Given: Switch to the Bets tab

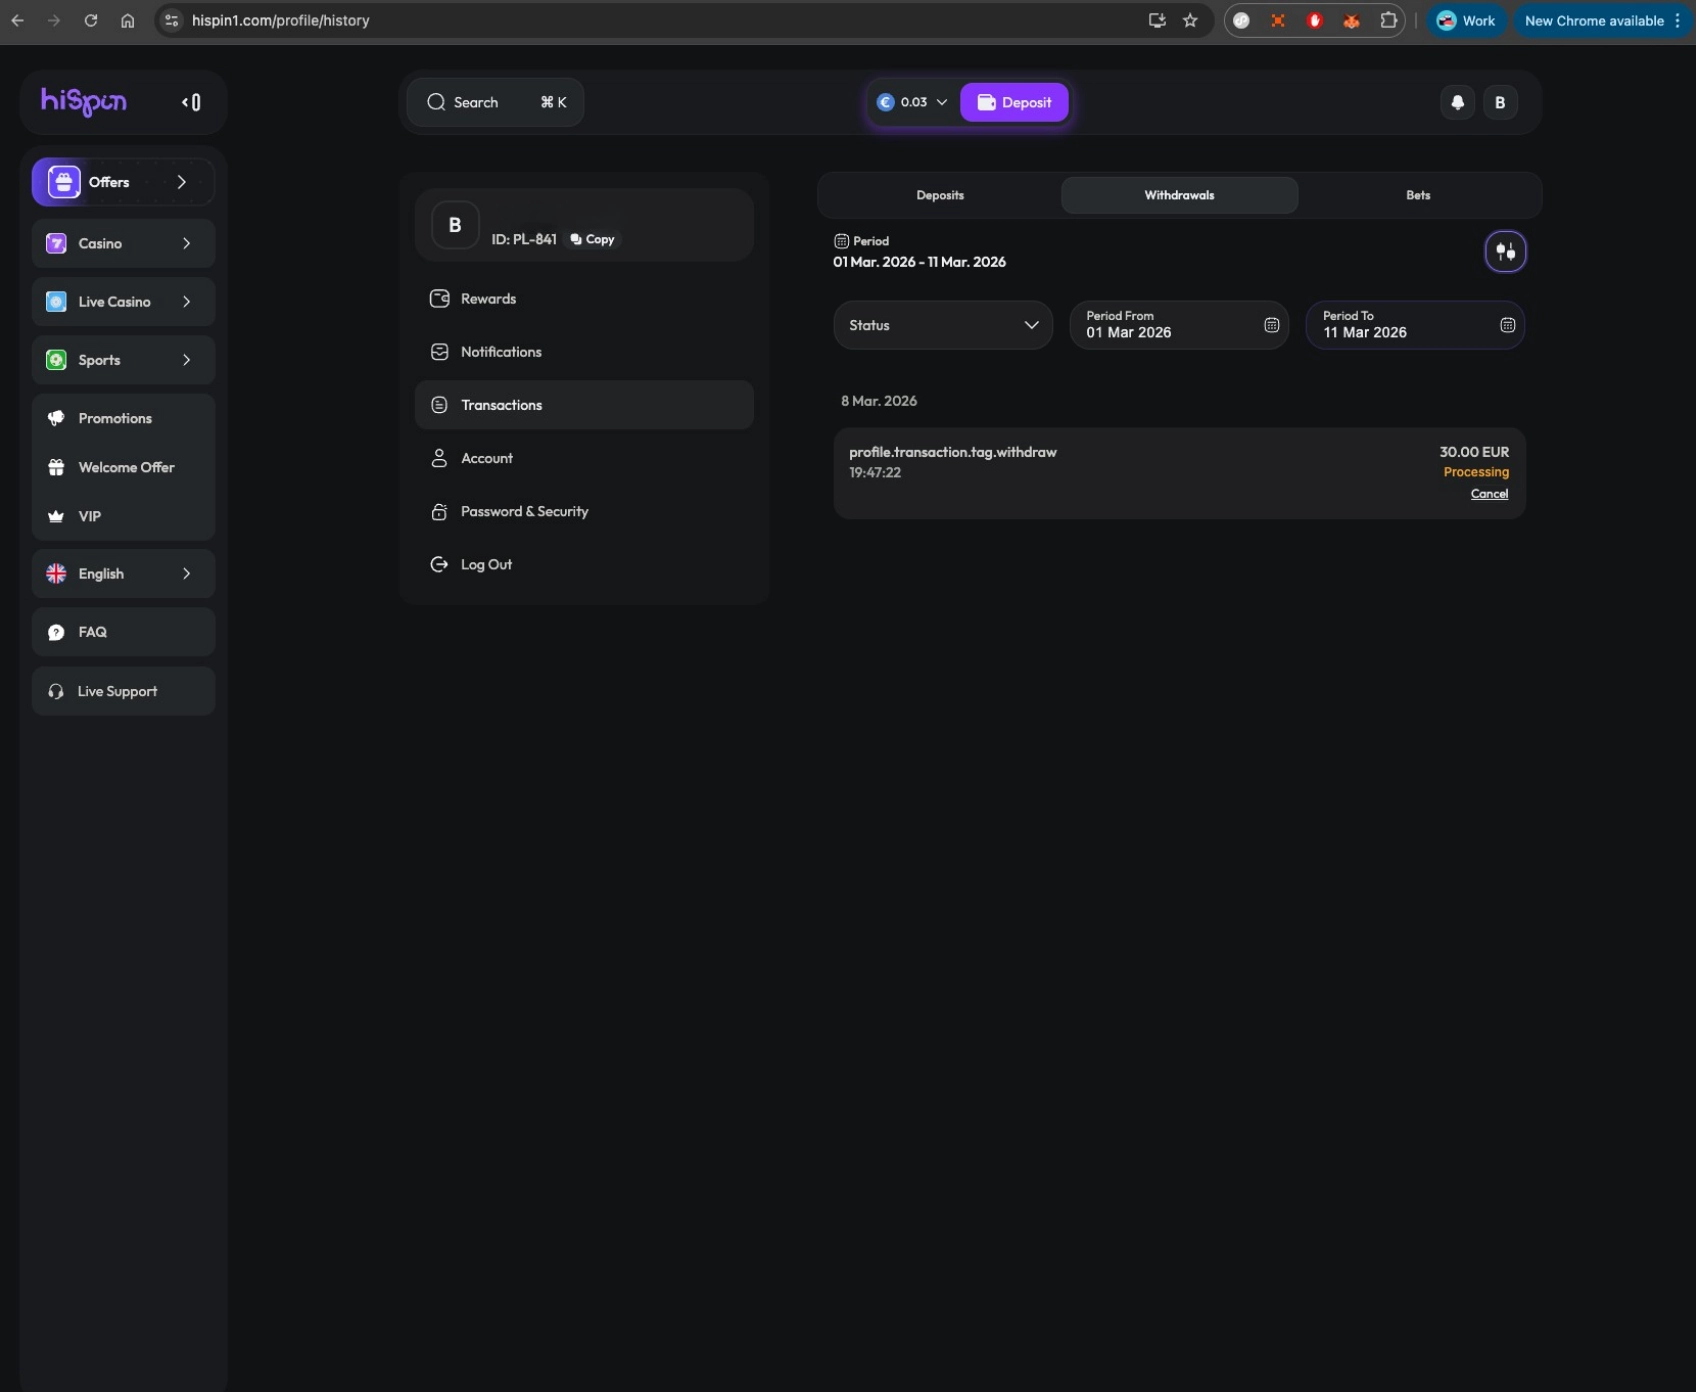Looking at the screenshot, I should coord(1418,195).
